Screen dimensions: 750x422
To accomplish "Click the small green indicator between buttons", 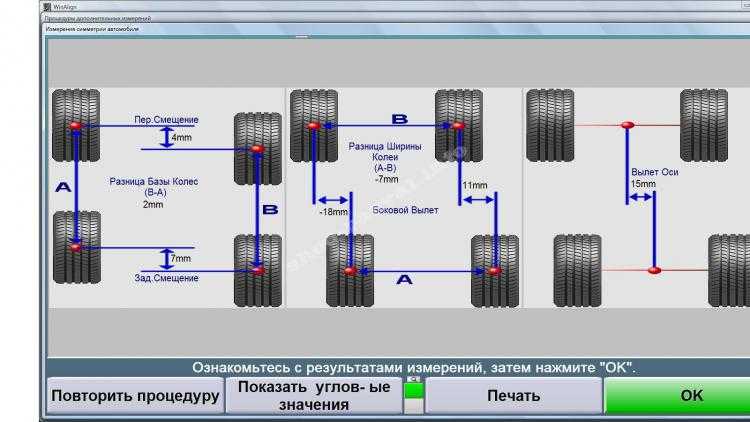I will (x=414, y=389).
